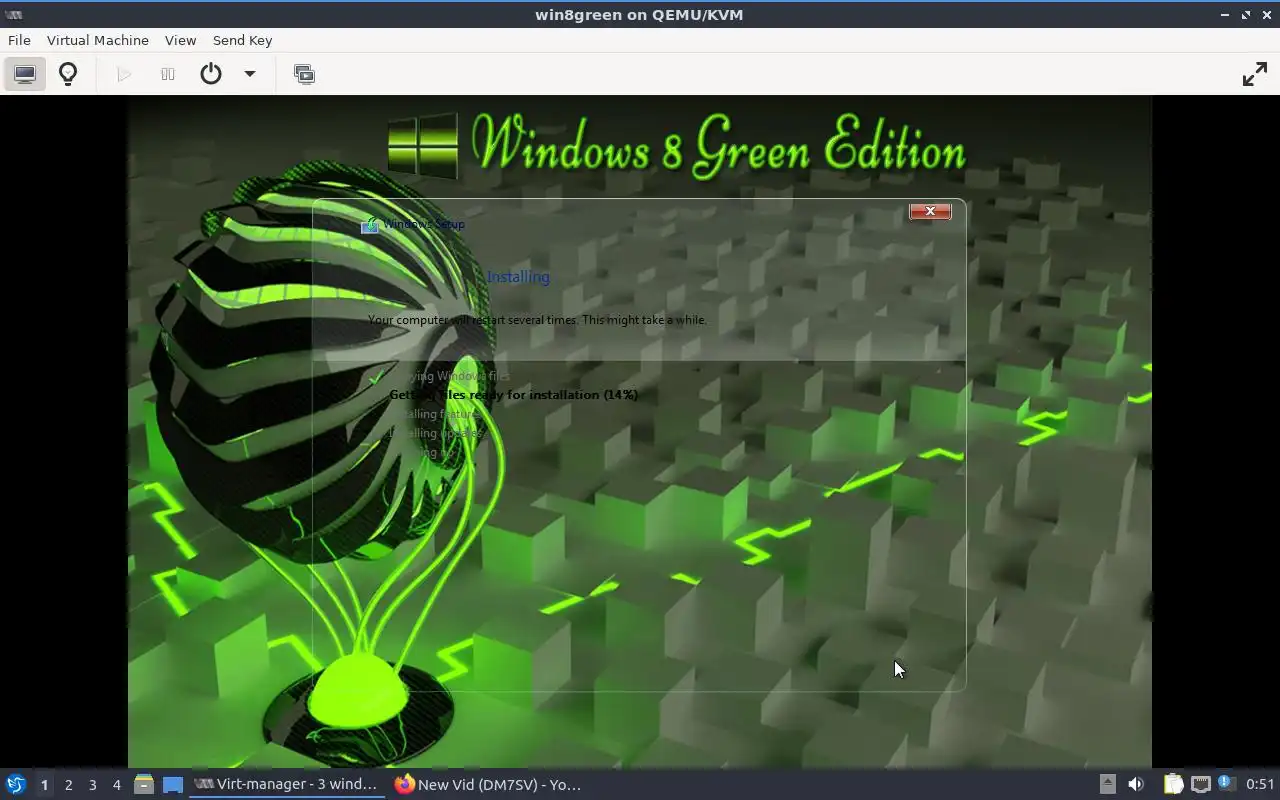
Task: Open the View menu
Action: (x=180, y=40)
